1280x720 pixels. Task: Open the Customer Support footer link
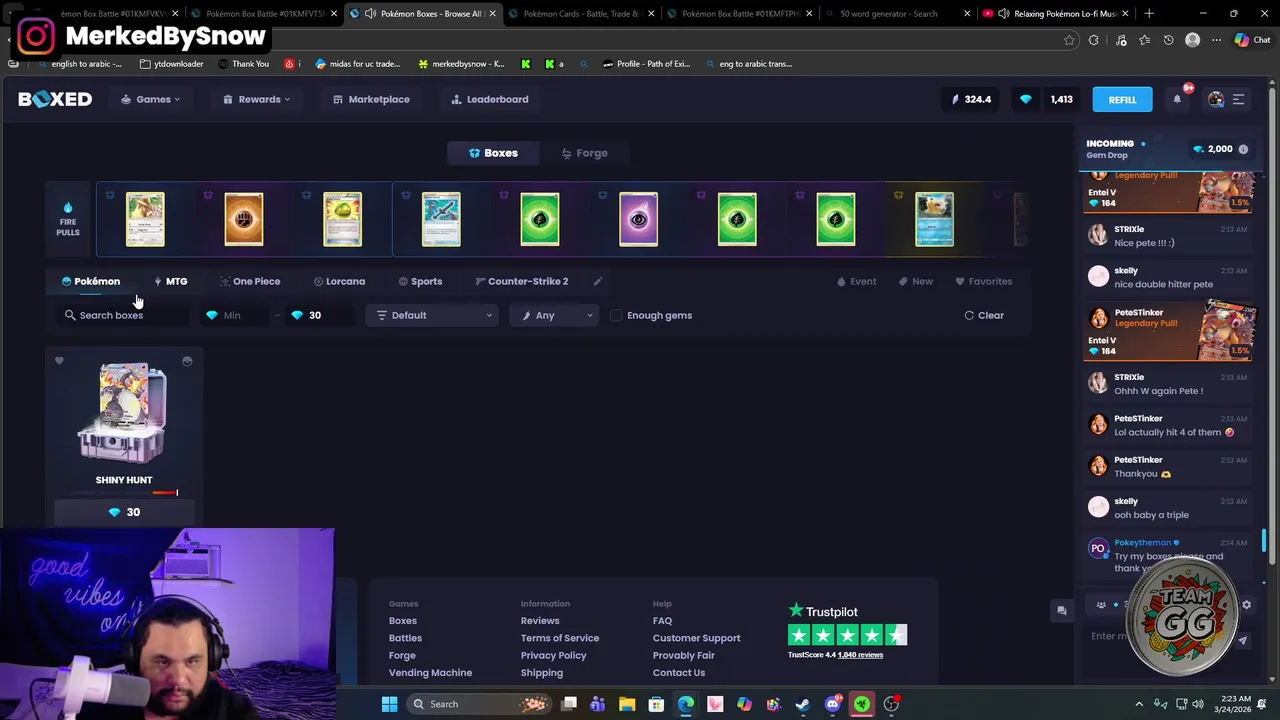tap(696, 638)
